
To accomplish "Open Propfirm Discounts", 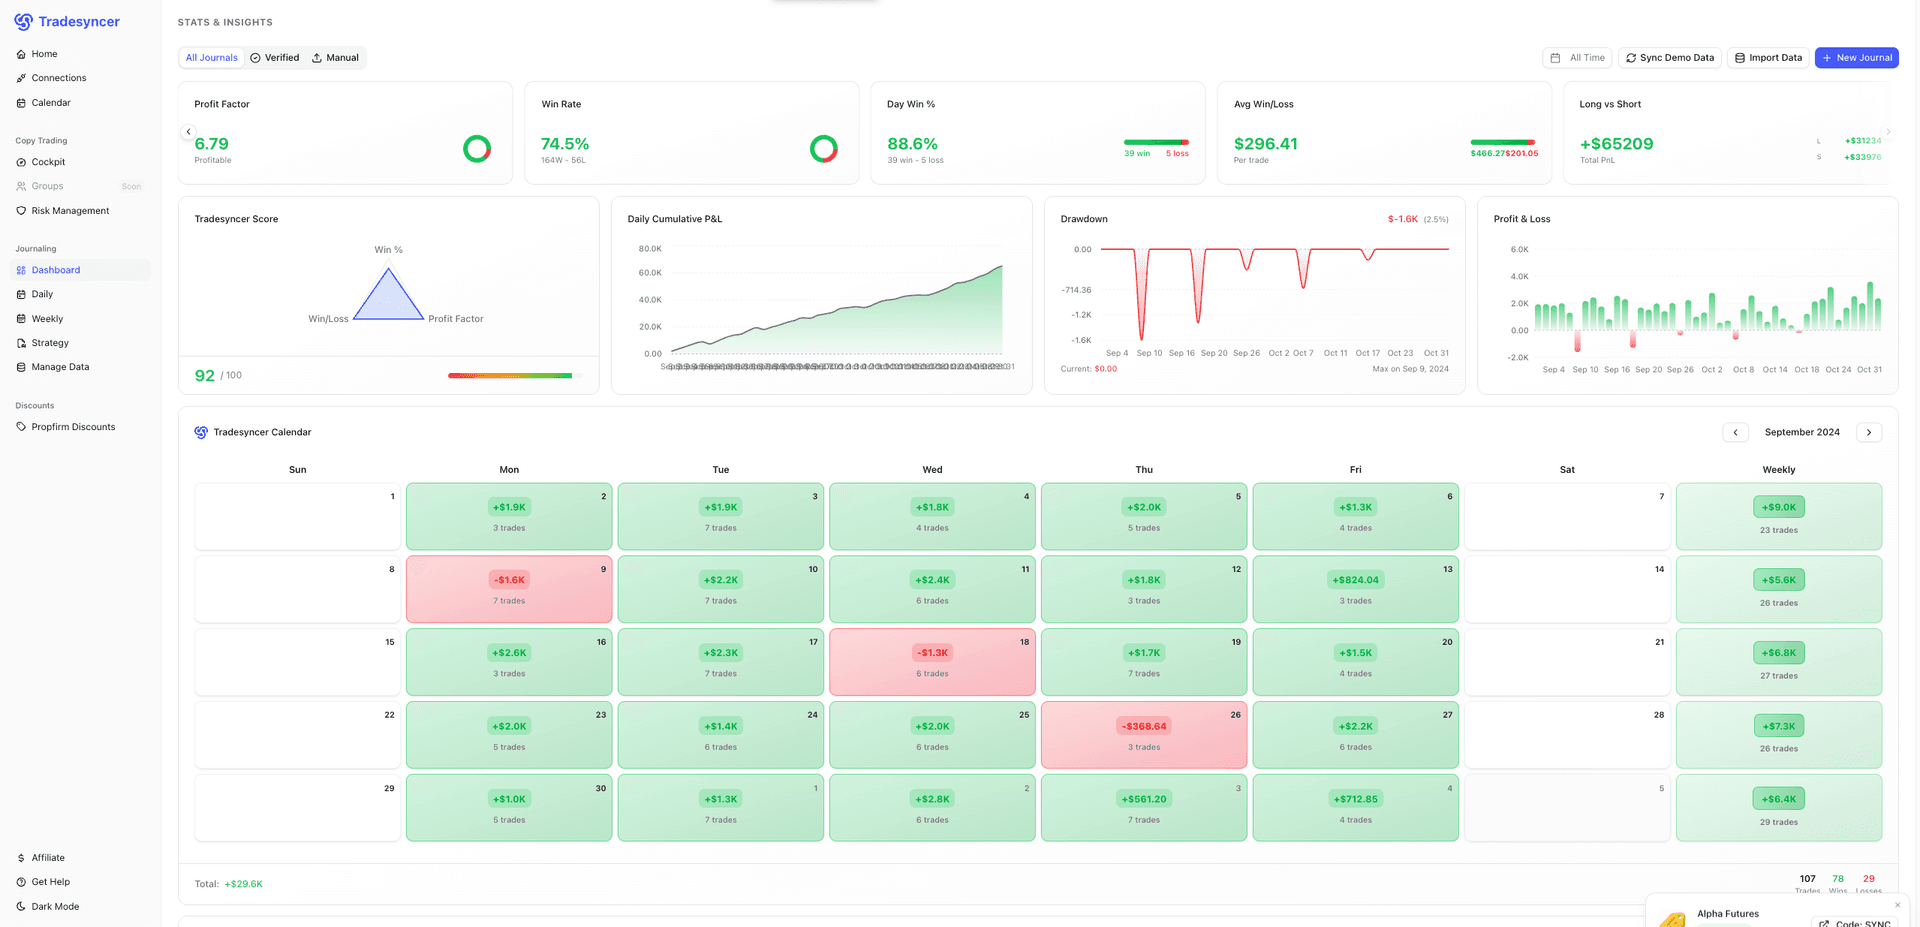I will (72, 426).
